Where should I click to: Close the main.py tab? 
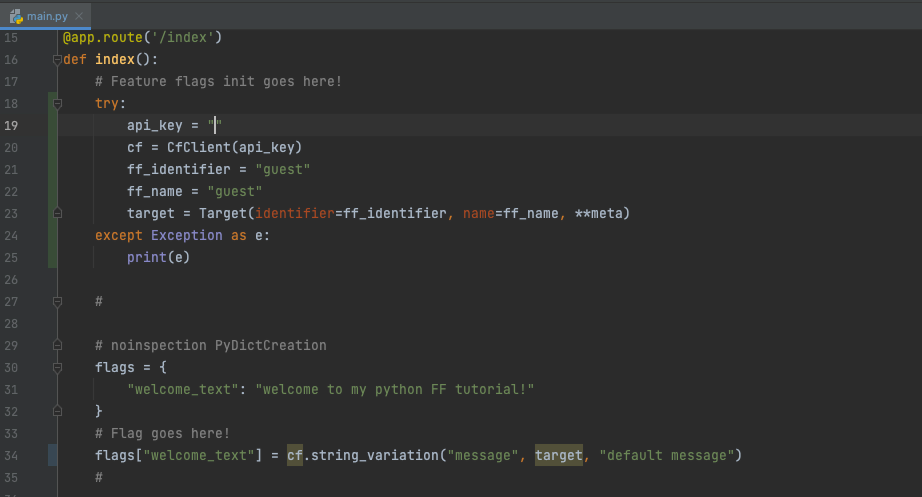pyautogui.click(x=79, y=16)
